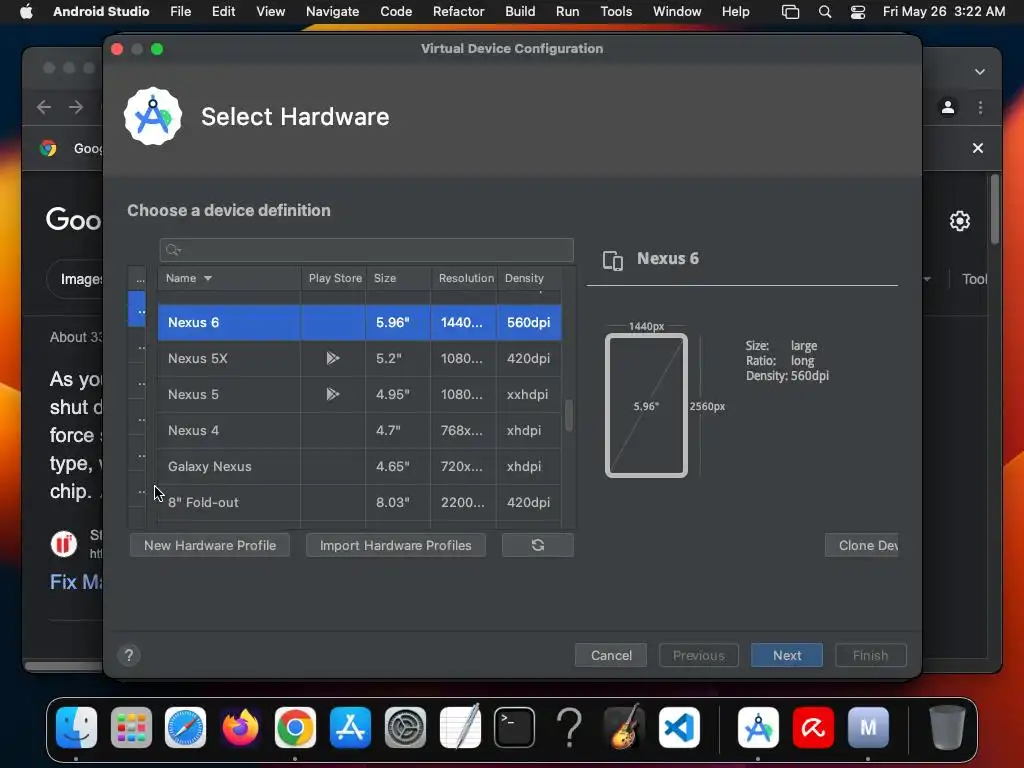Click Chrome back arrow
This screenshot has width=1024, height=768.
(44, 107)
